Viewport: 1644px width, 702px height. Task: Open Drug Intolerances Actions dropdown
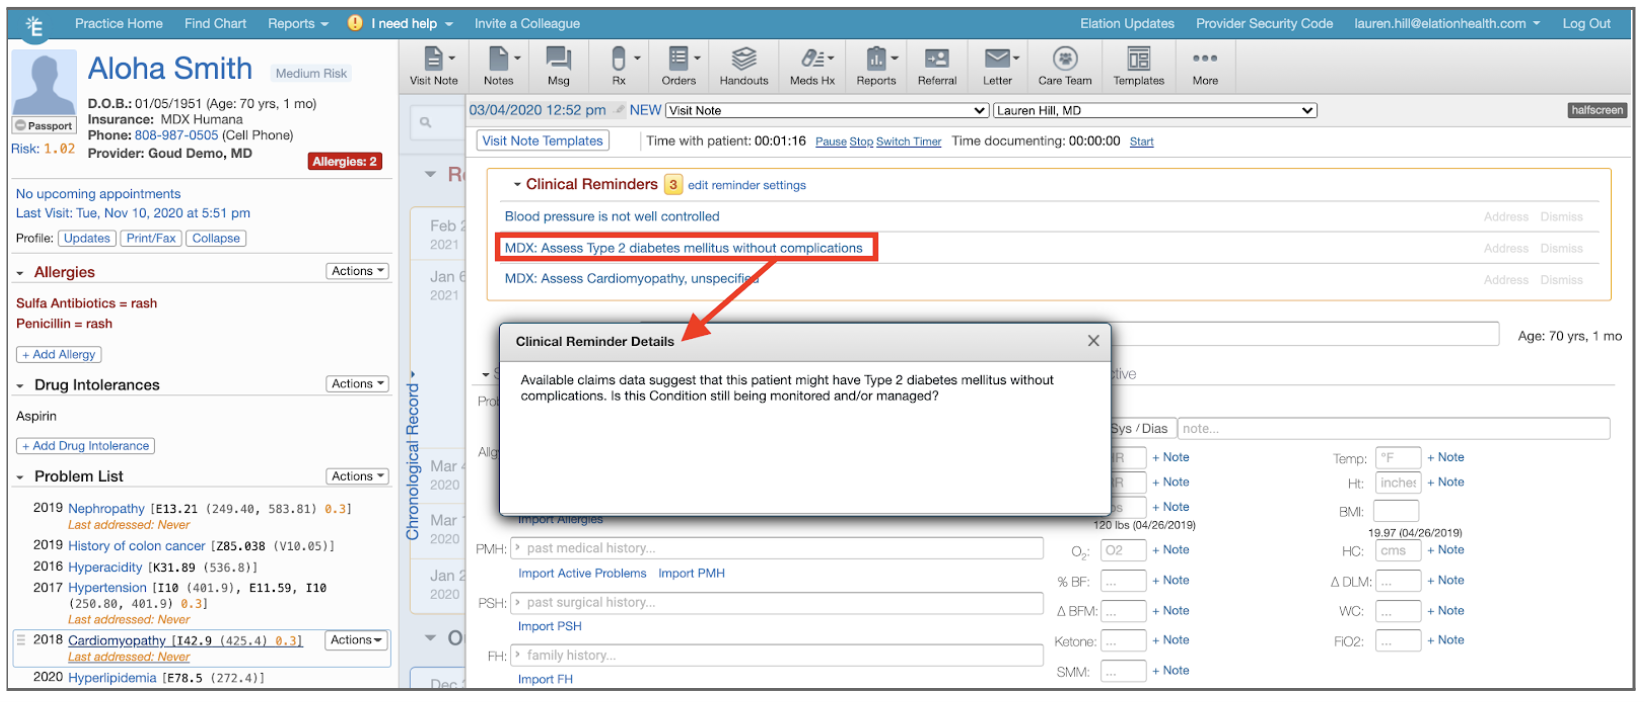[357, 384]
